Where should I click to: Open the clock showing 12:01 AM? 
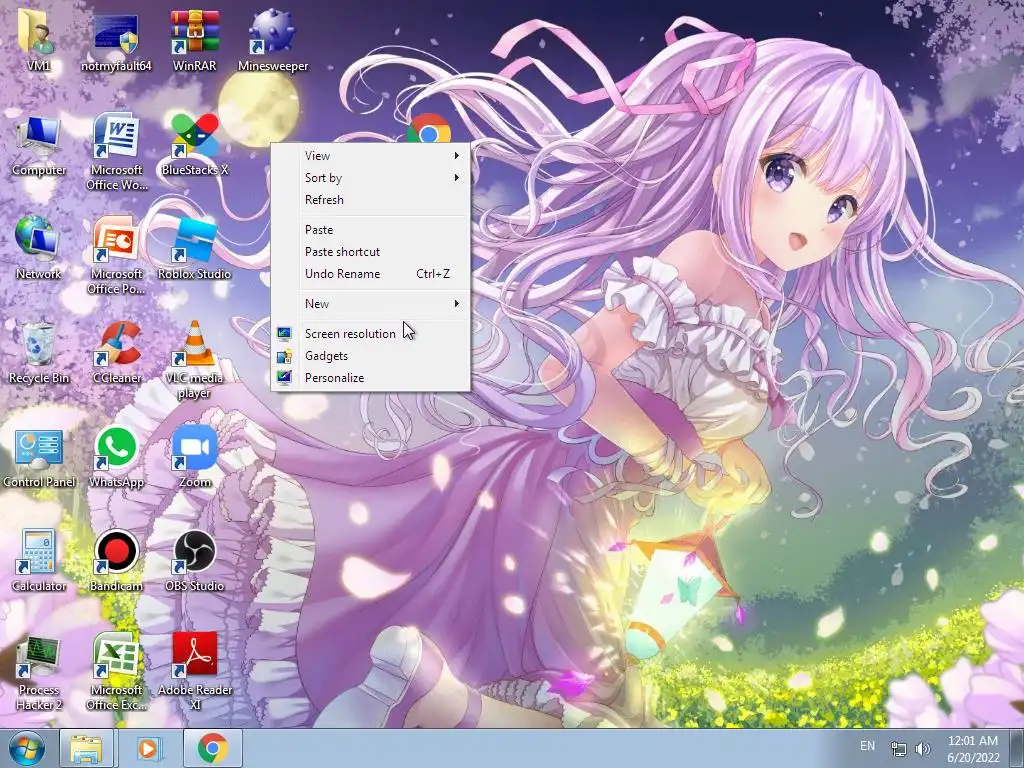[x=973, y=749]
